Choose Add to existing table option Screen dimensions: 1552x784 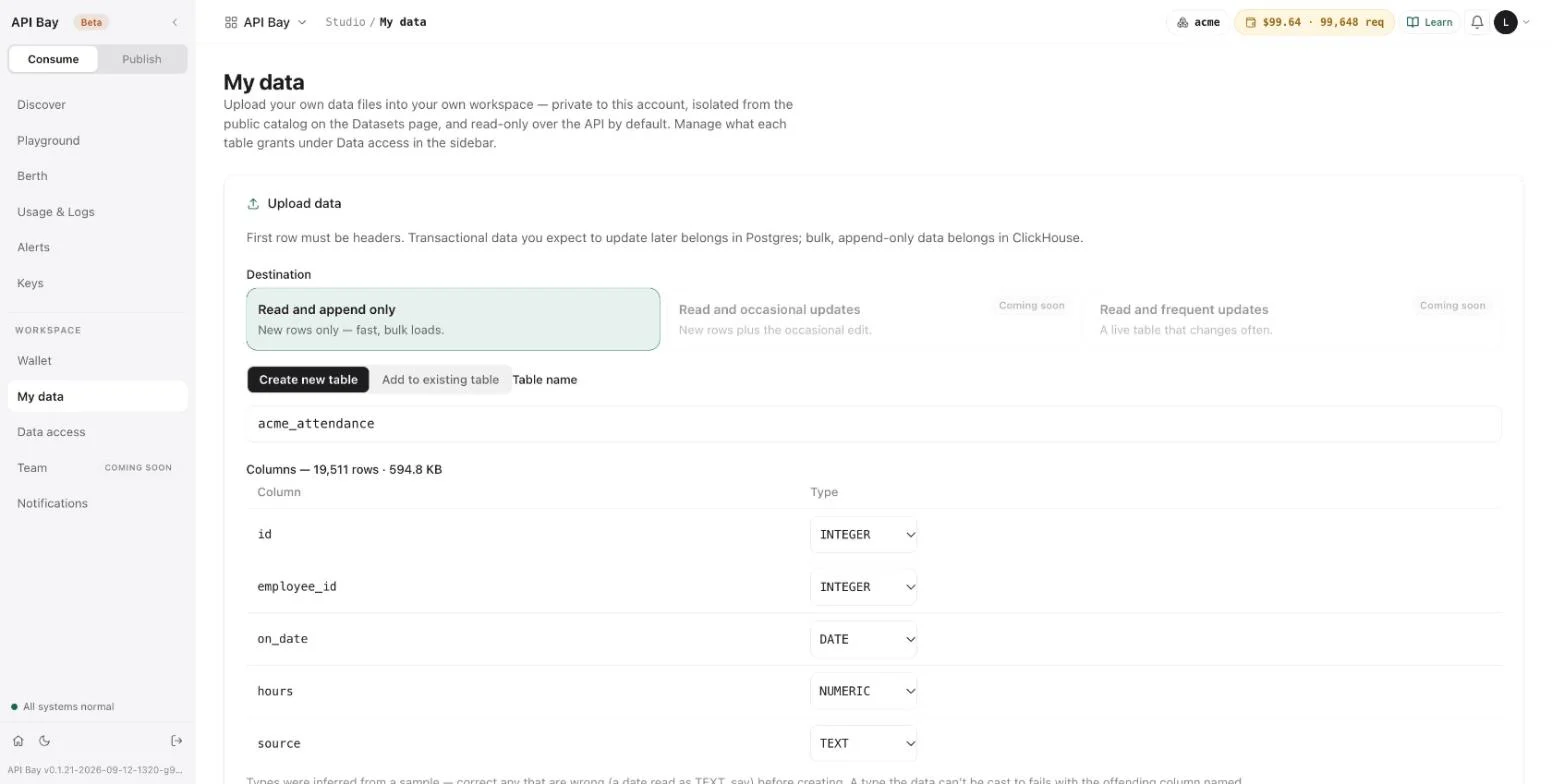coord(440,380)
